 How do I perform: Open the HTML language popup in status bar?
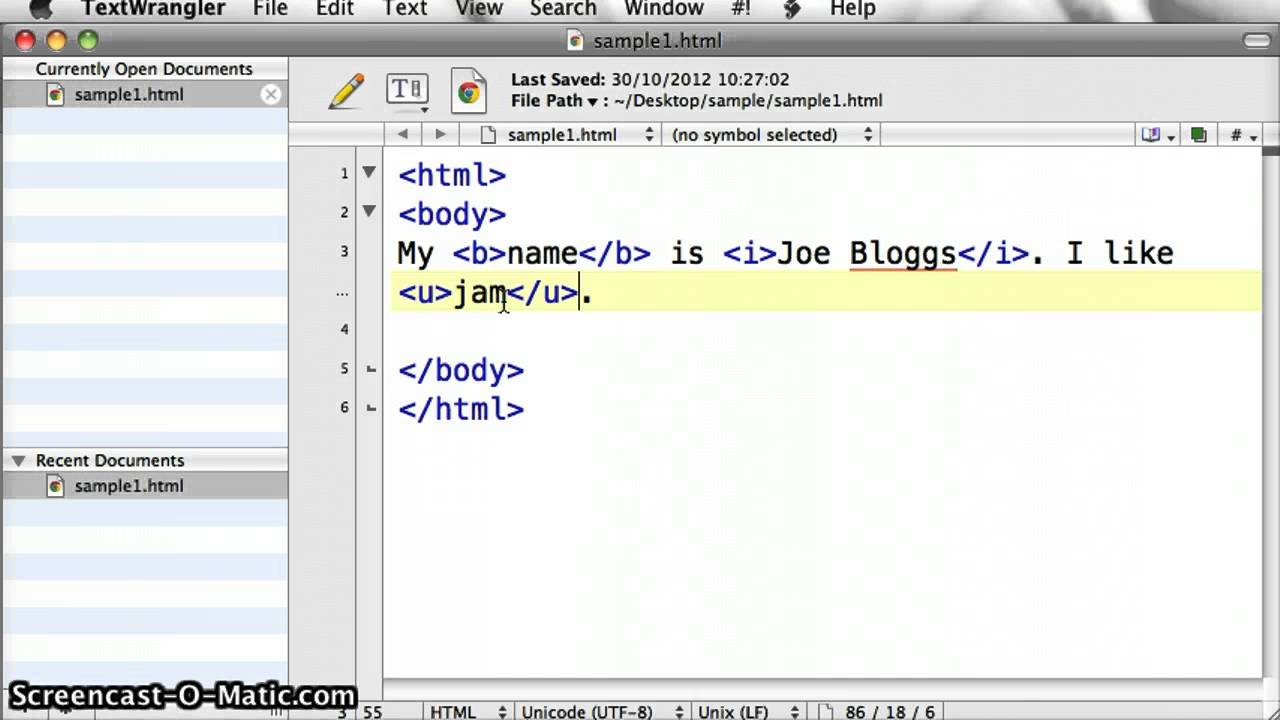(x=466, y=712)
